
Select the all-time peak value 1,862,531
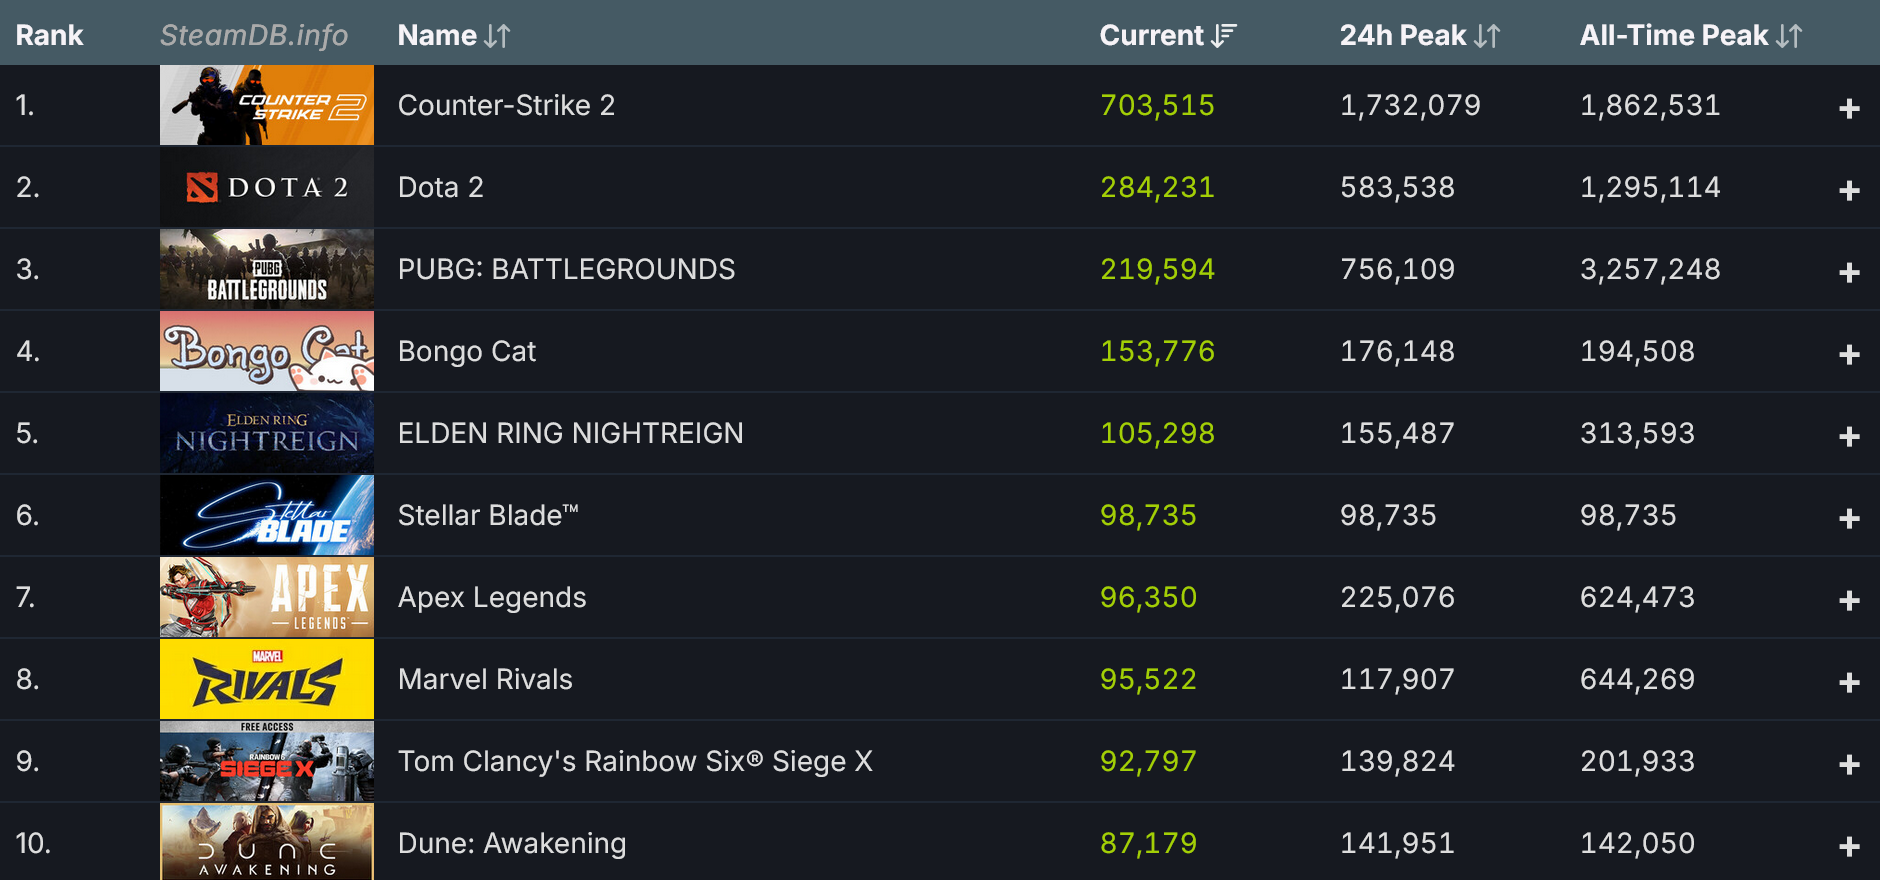tap(1650, 106)
